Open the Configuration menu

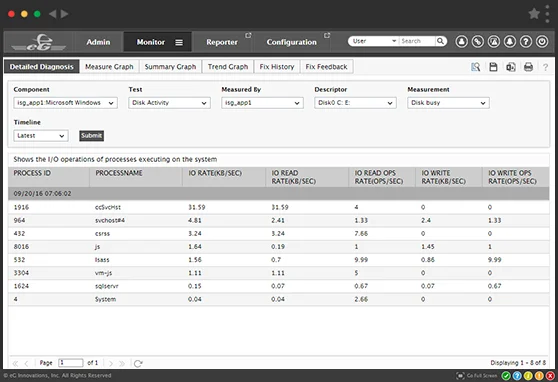(x=291, y=42)
